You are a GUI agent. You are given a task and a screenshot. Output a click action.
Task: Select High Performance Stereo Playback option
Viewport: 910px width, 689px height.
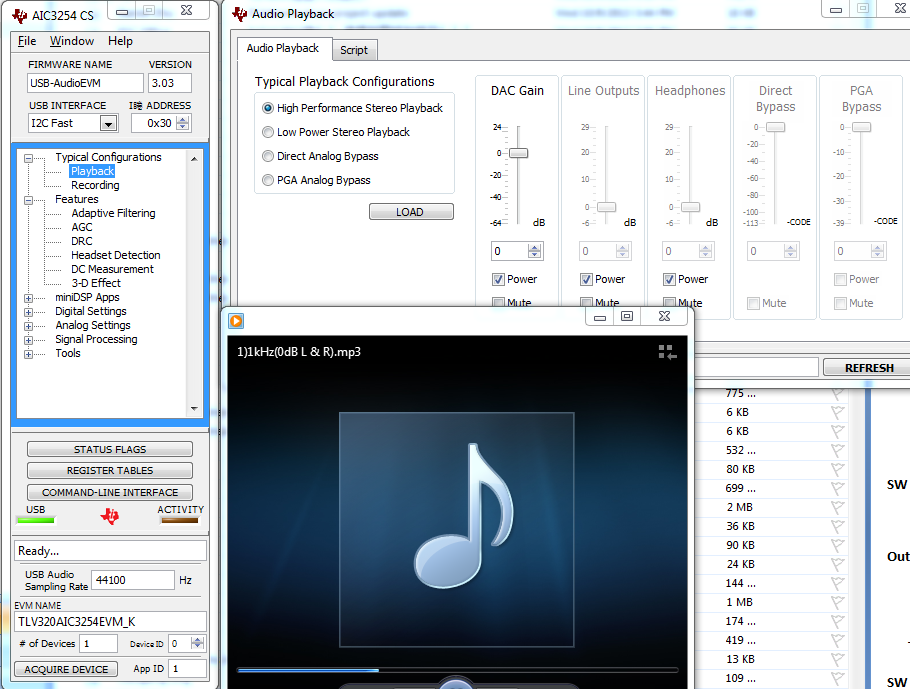pyautogui.click(x=268, y=108)
